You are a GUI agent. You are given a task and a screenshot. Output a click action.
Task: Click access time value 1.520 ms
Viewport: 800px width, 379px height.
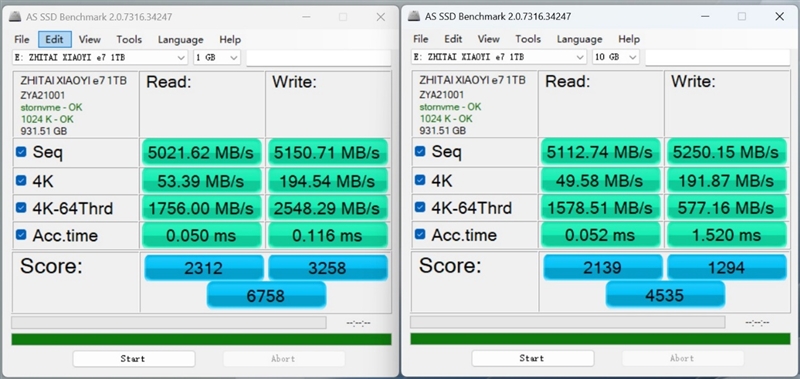tap(726, 235)
